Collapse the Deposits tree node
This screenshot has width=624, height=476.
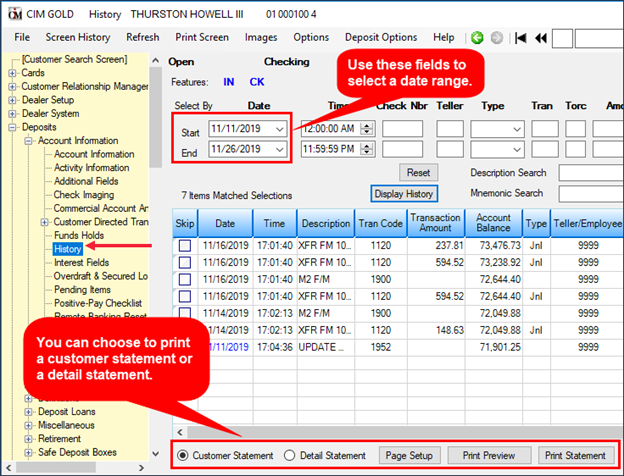point(12,127)
